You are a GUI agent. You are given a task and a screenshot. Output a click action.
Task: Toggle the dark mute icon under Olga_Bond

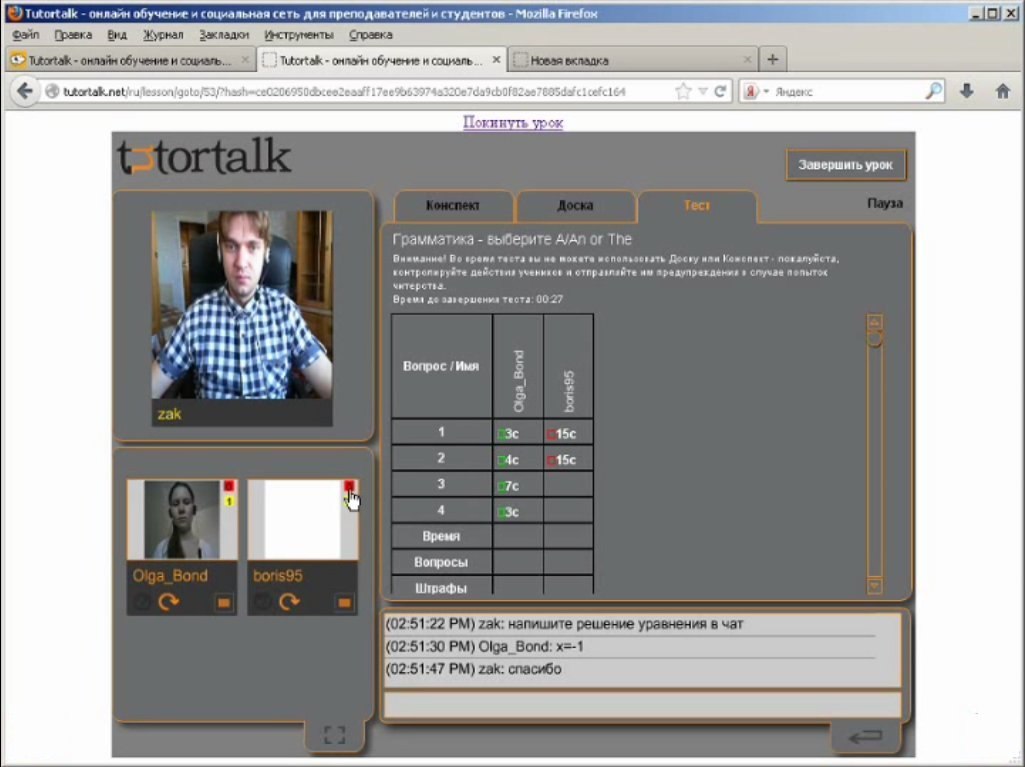[x=142, y=602]
